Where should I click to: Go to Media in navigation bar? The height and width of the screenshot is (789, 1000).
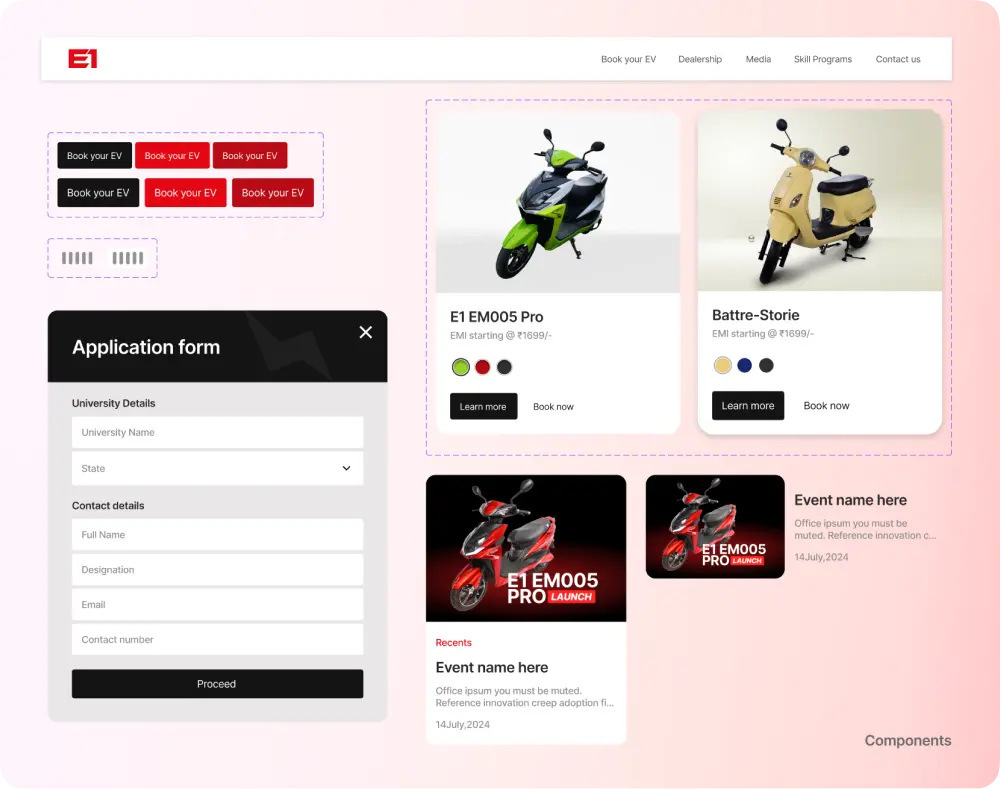pyautogui.click(x=758, y=59)
